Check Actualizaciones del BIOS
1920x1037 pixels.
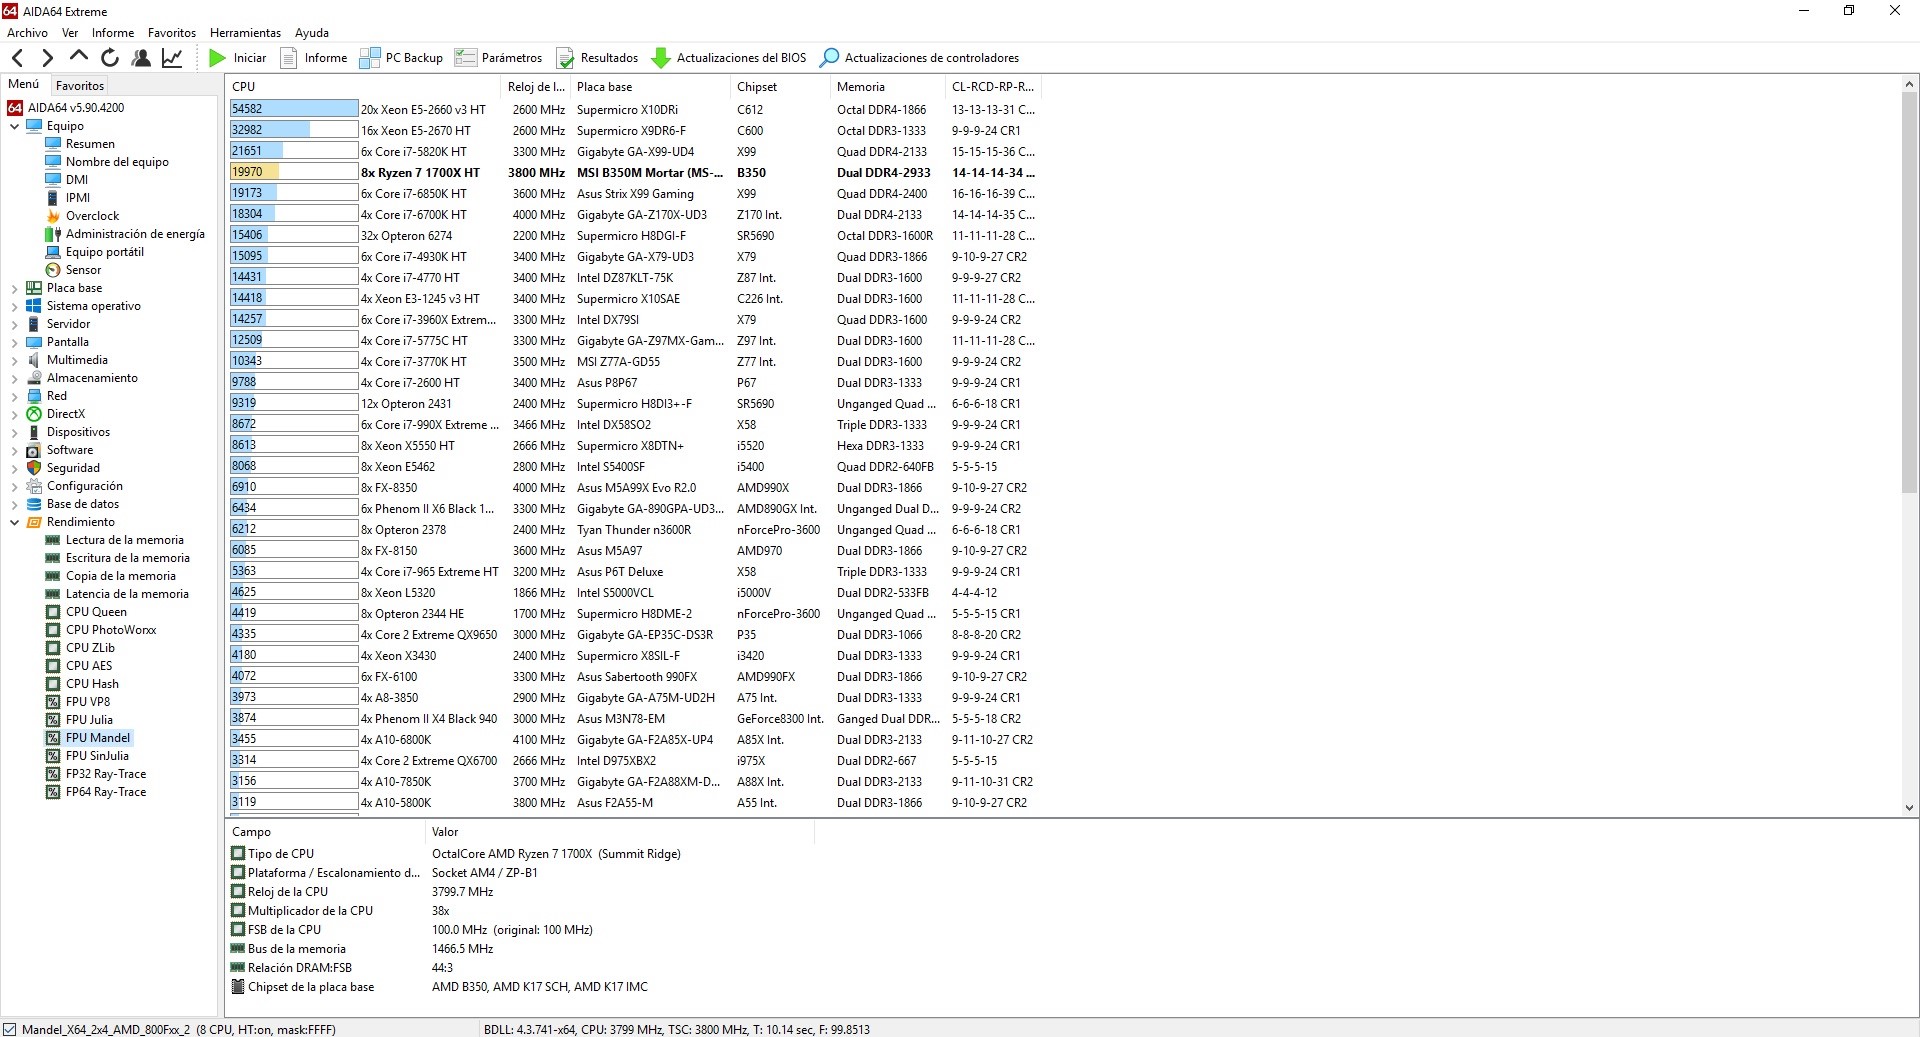coord(728,58)
